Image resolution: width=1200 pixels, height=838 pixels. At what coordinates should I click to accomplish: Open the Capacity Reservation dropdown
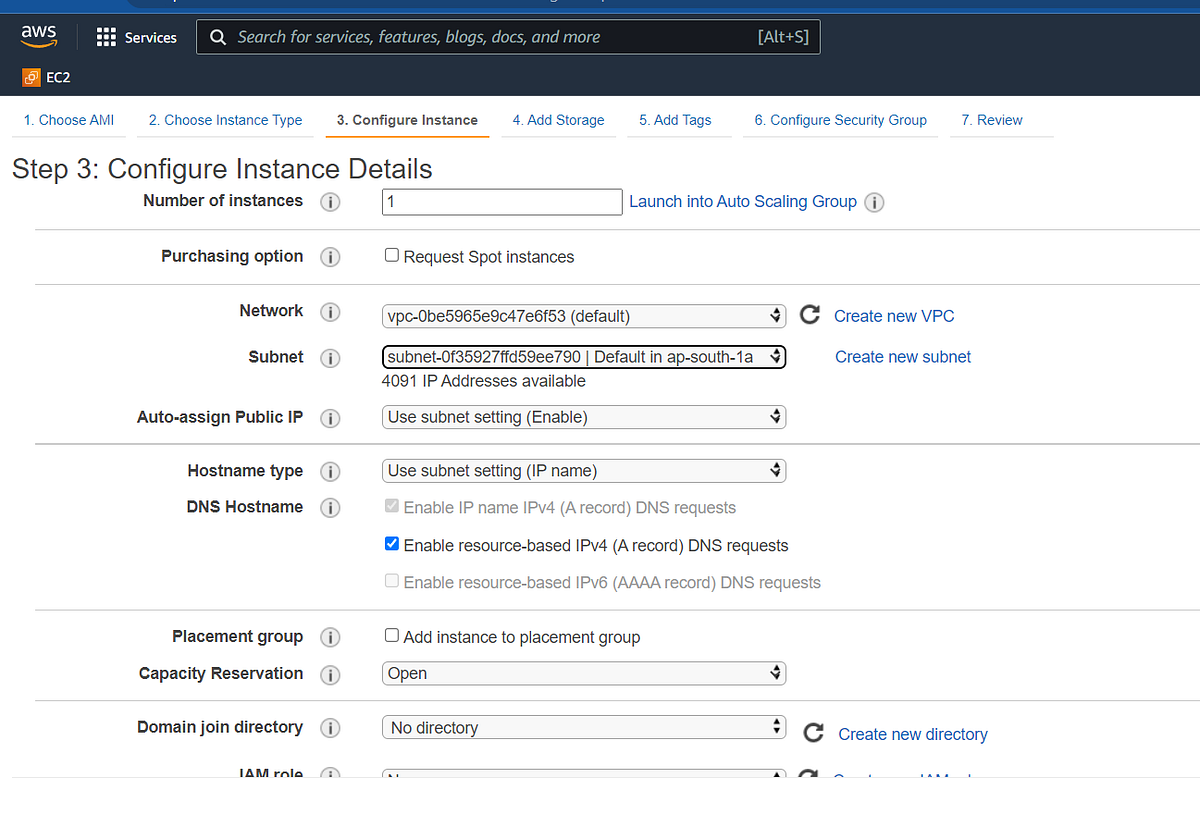pos(583,673)
